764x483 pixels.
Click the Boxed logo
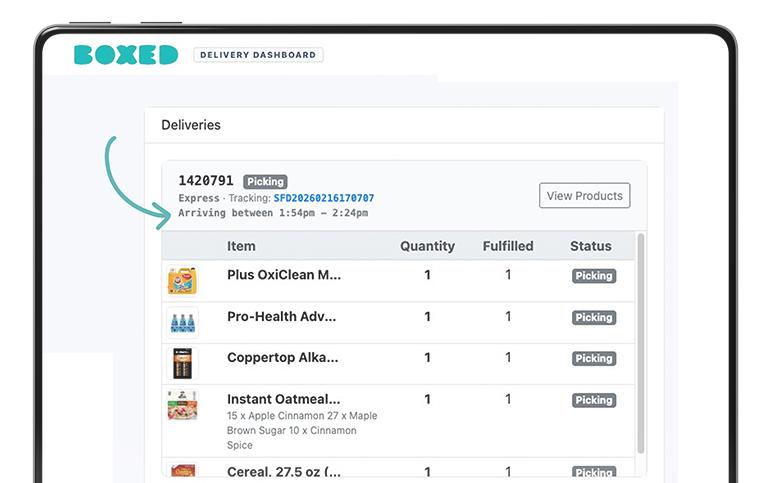tap(126, 55)
